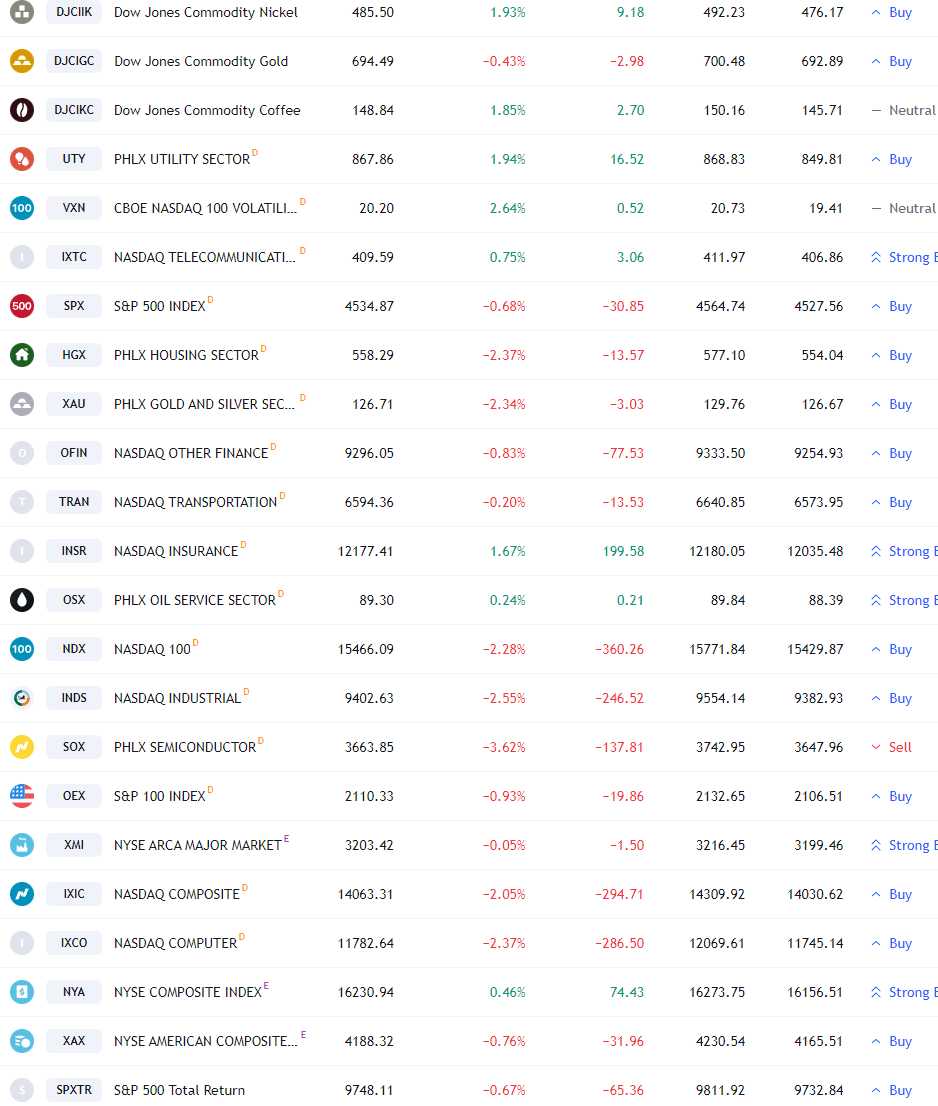Screen dimensions: 938x1106
Task: Open PHLX HOUSING SECTOR name link
Action: (x=186, y=356)
